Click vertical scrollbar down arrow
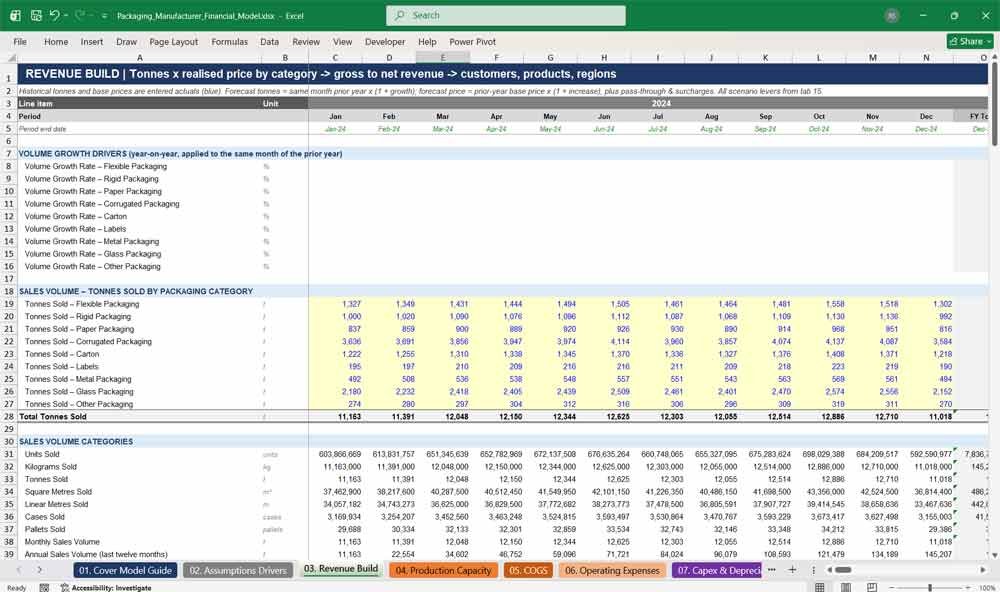This screenshot has height=592, width=1000. (994, 556)
